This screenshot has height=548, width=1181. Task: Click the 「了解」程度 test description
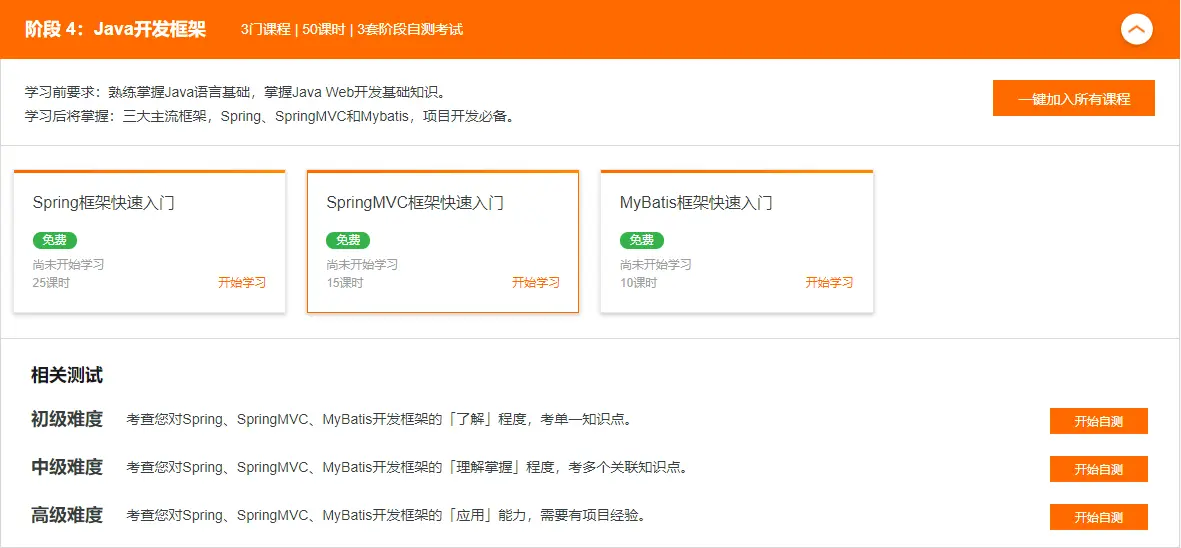(379, 419)
